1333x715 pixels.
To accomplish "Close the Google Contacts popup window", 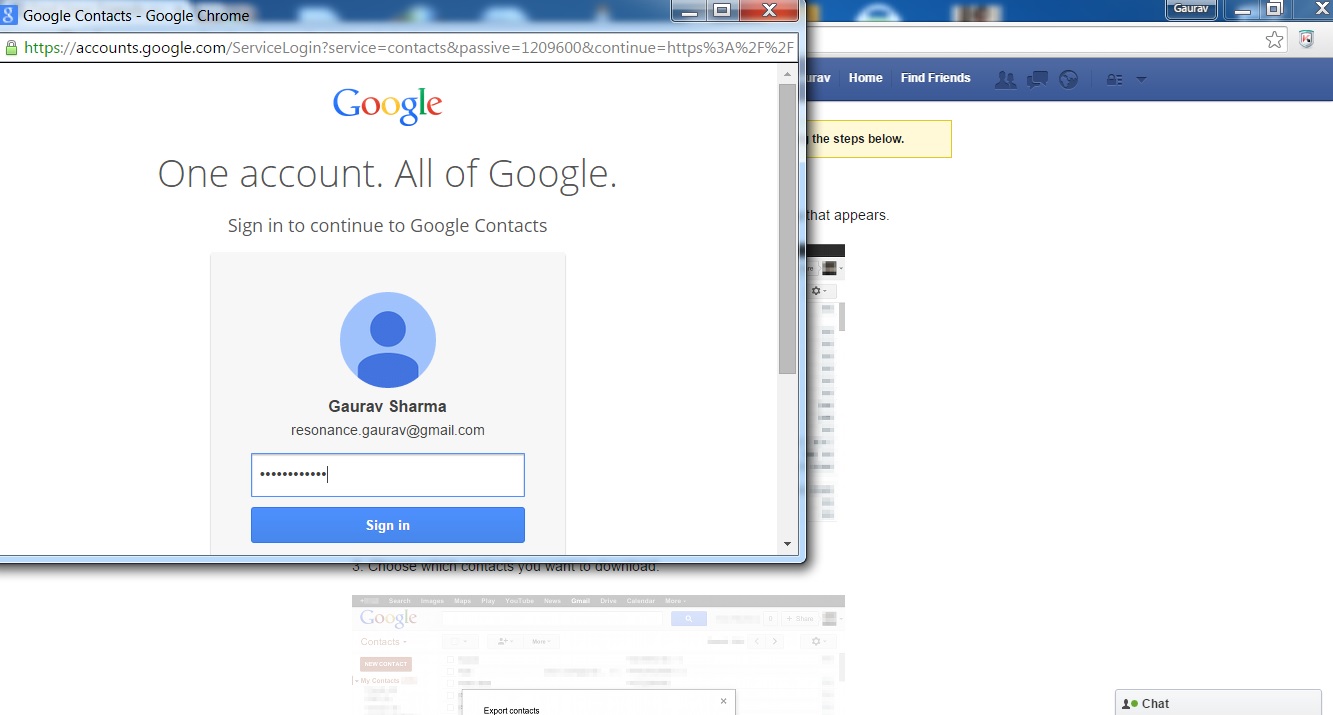I will click(771, 10).
